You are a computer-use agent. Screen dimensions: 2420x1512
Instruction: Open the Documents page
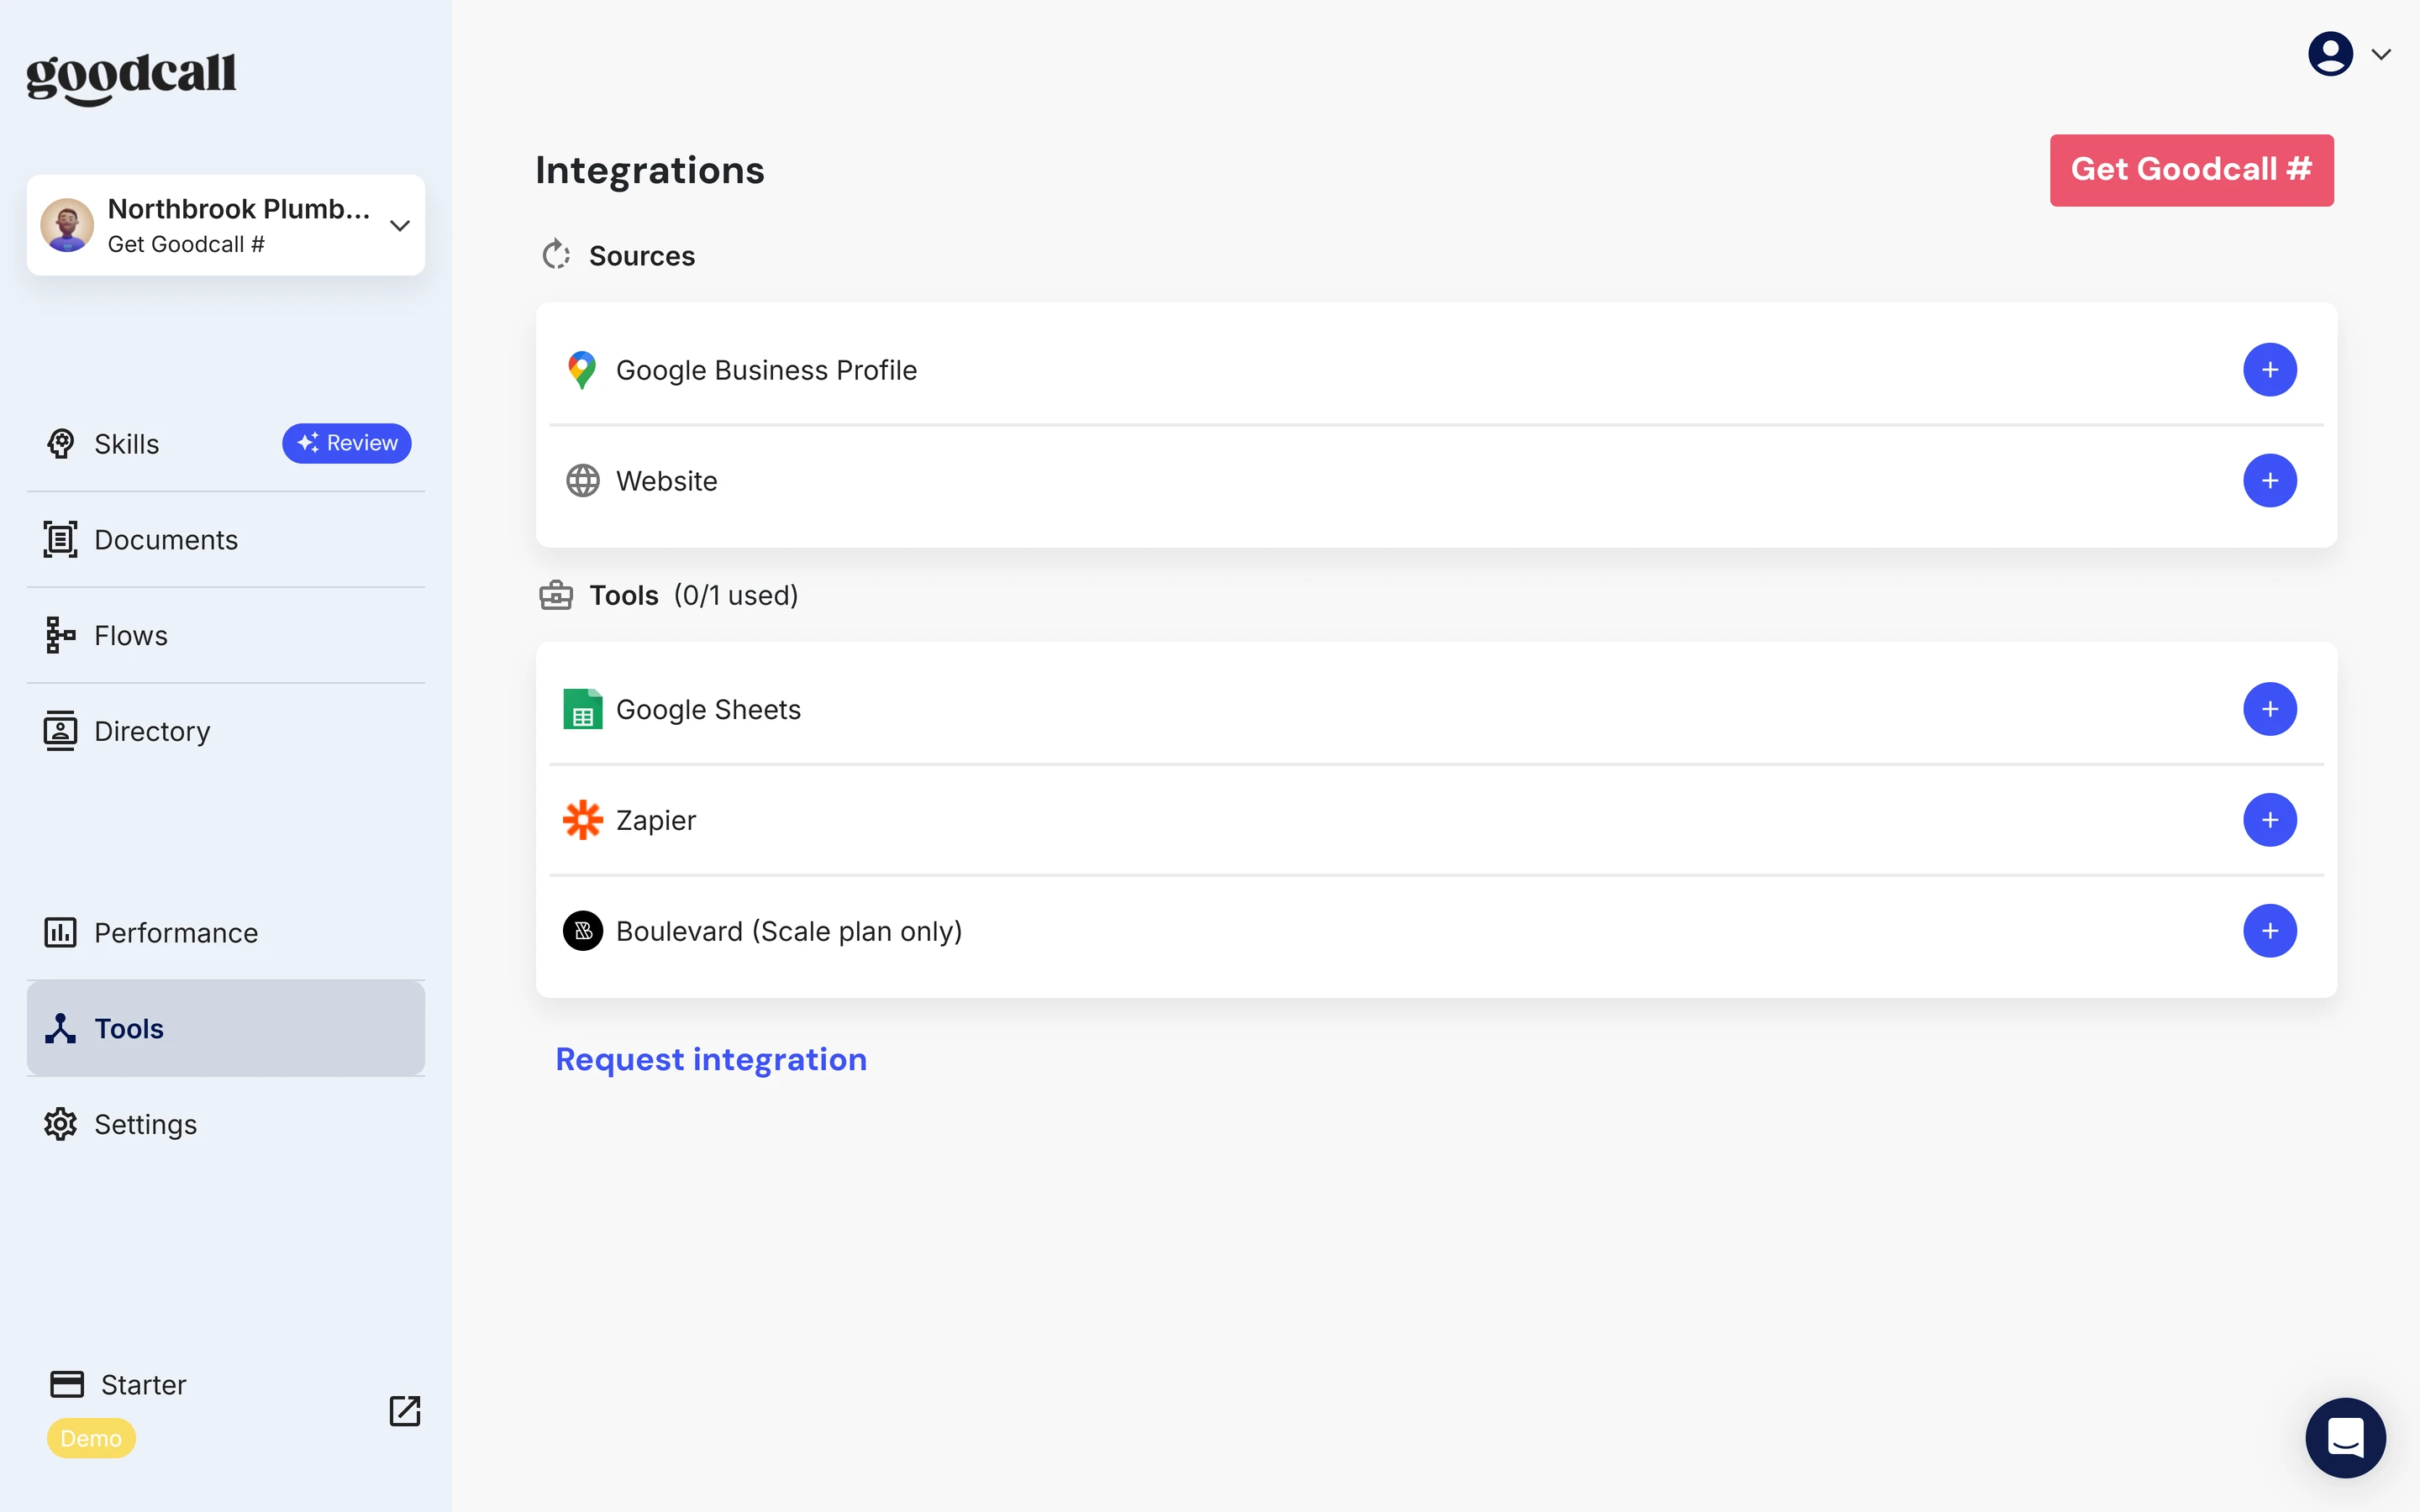tap(226, 540)
